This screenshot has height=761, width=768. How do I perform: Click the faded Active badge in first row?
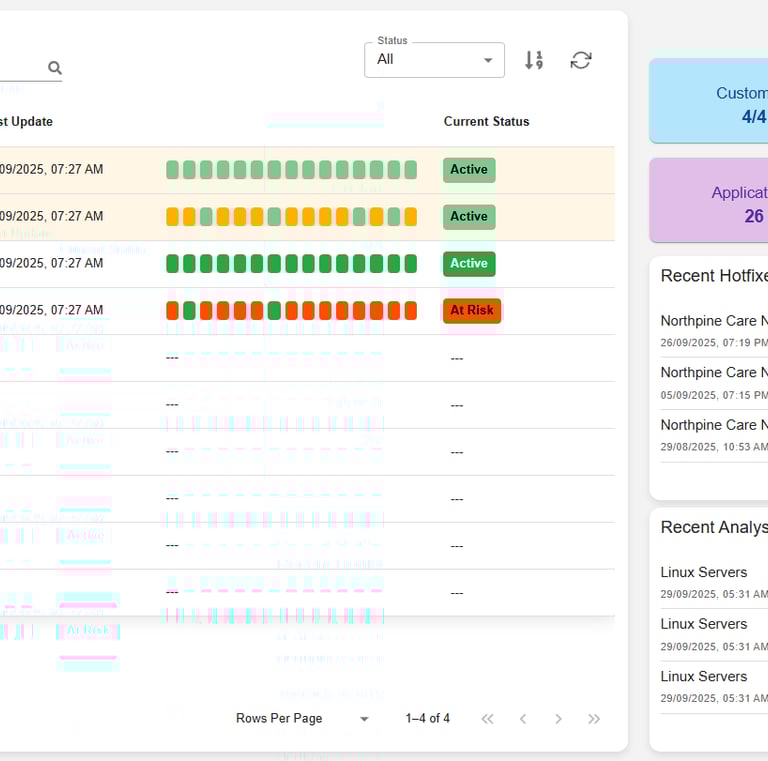469,170
